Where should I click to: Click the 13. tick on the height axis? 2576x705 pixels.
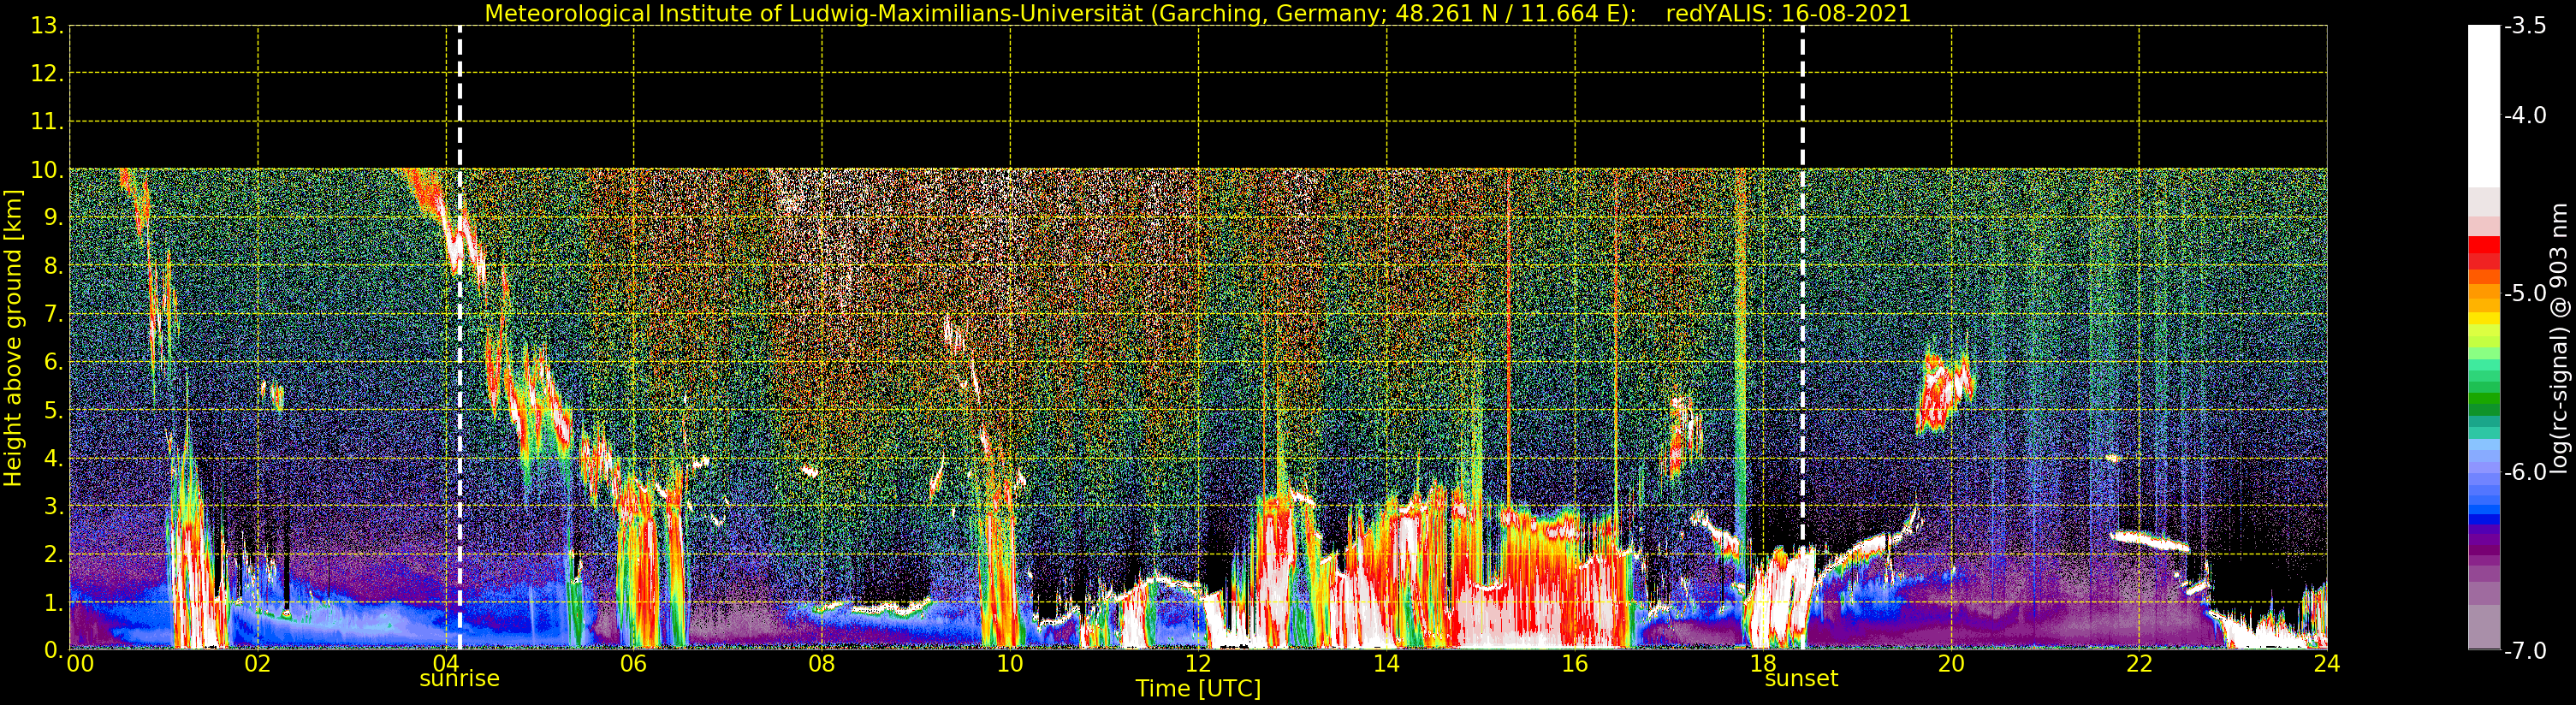[x=47, y=26]
